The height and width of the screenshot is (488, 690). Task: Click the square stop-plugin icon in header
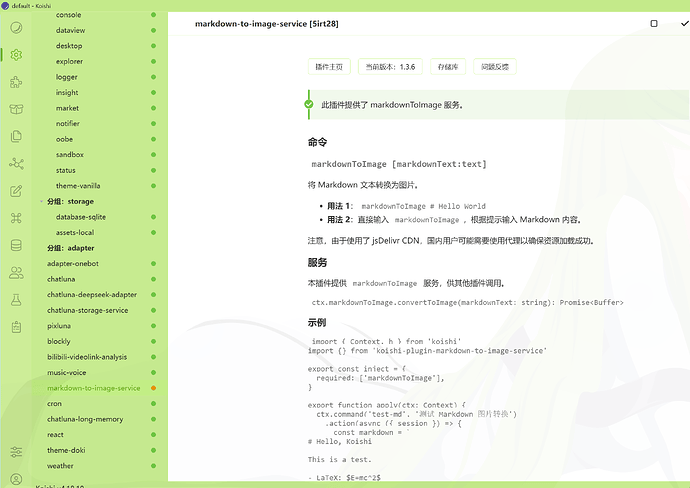coord(654,23)
